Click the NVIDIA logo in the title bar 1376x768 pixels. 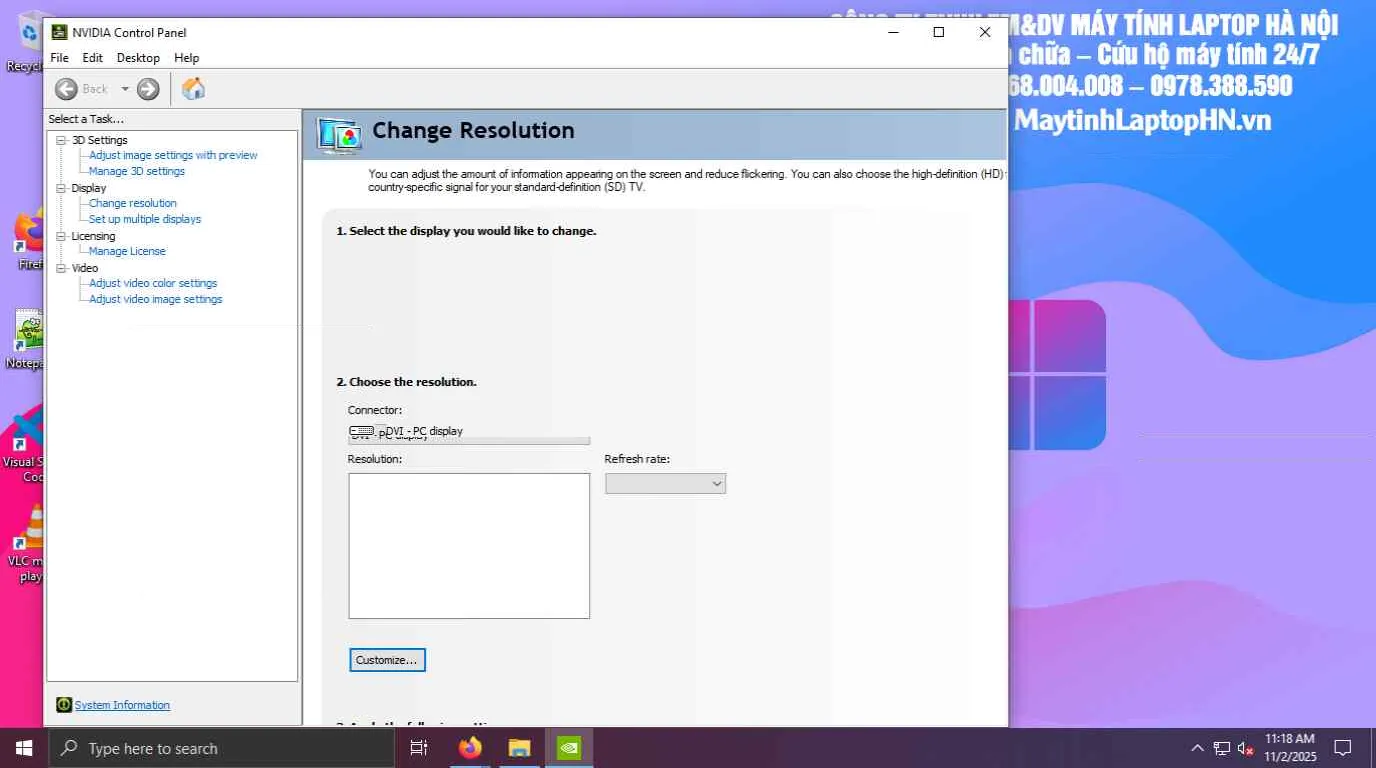tap(59, 32)
